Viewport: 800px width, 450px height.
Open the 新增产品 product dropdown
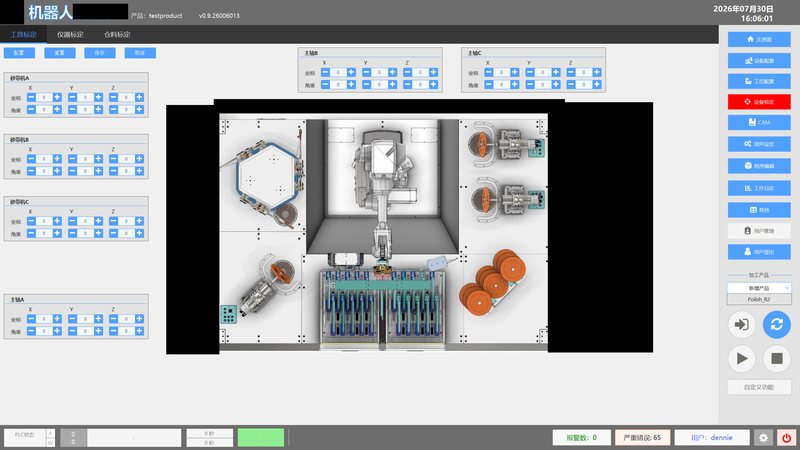pyautogui.click(x=759, y=288)
